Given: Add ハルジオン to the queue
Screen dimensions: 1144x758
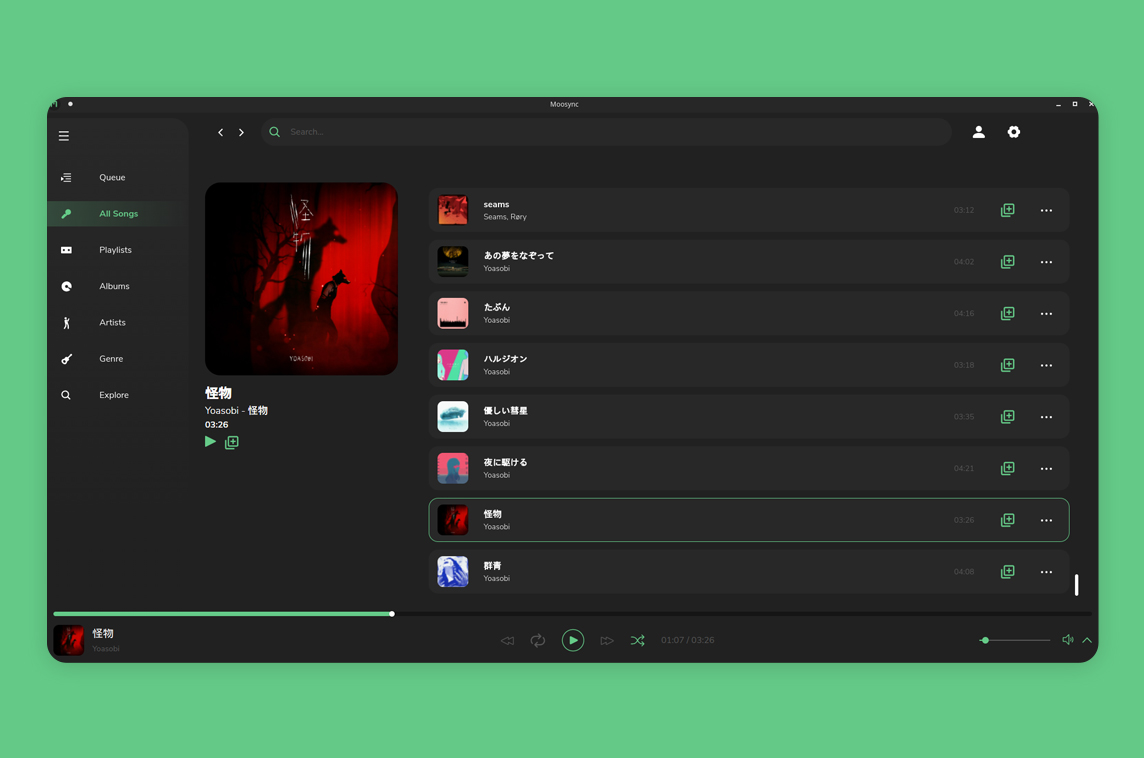Looking at the screenshot, I should pyautogui.click(x=1008, y=365).
